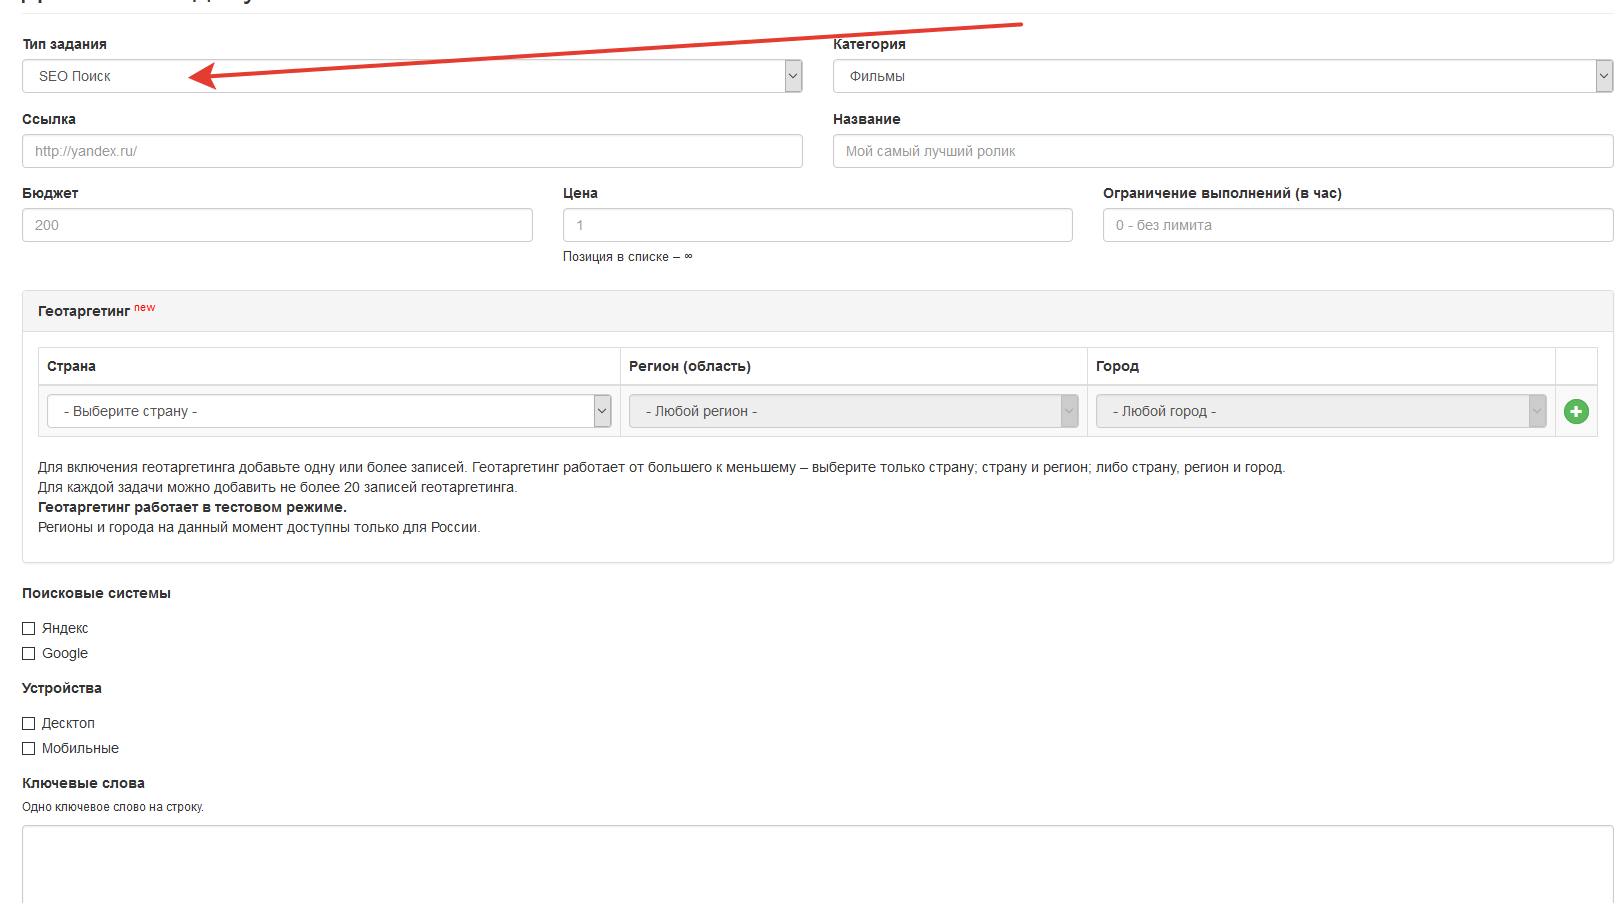The width and height of the screenshot is (1621, 903).
Task: Open the Любой регион dropdown
Action: (853, 411)
